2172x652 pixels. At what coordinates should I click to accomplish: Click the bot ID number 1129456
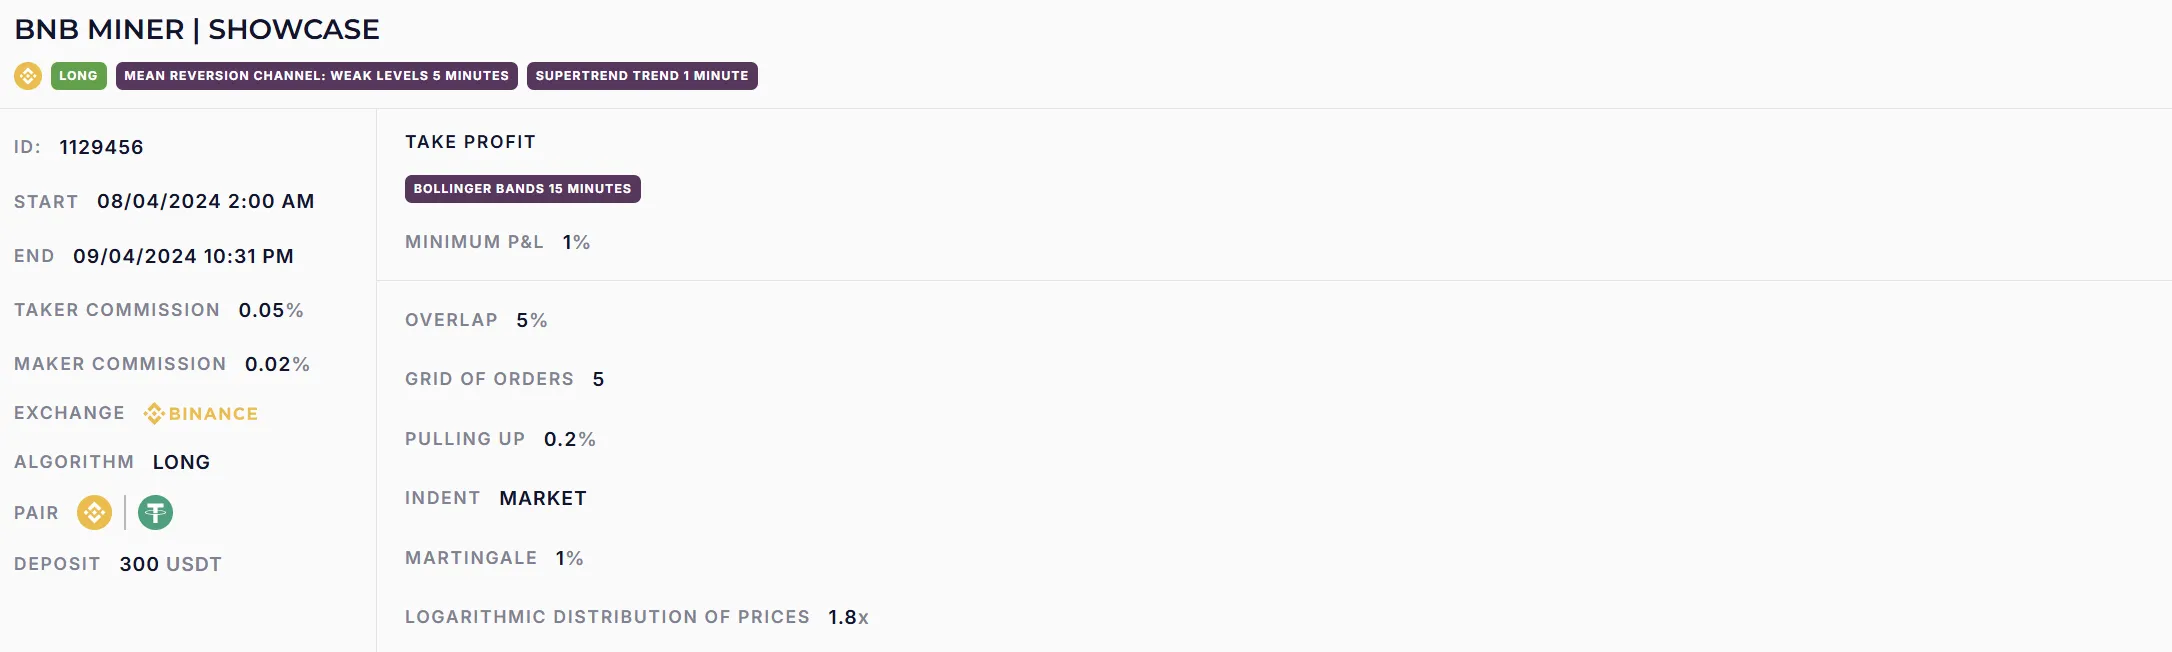pos(101,148)
